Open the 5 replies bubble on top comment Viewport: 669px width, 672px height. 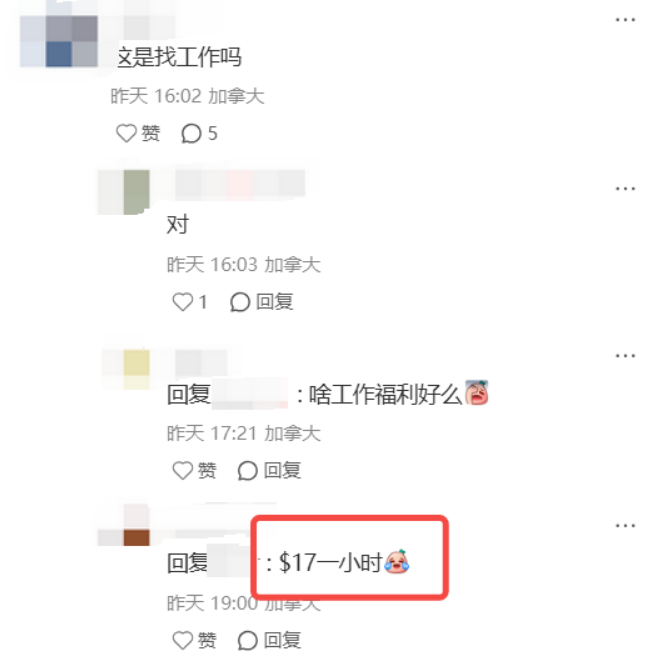tap(199, 133)
